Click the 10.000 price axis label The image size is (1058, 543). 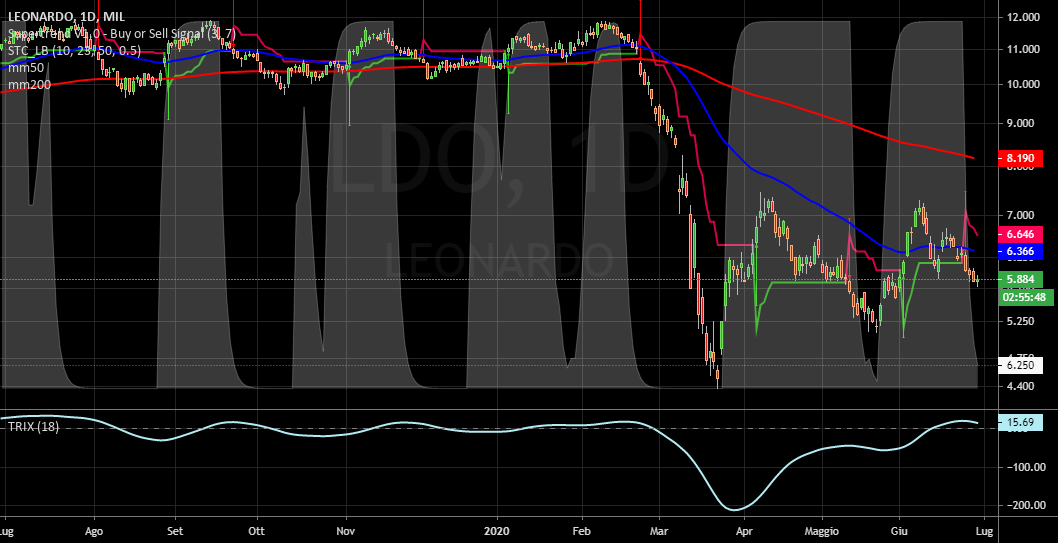tap(1022, 84)
